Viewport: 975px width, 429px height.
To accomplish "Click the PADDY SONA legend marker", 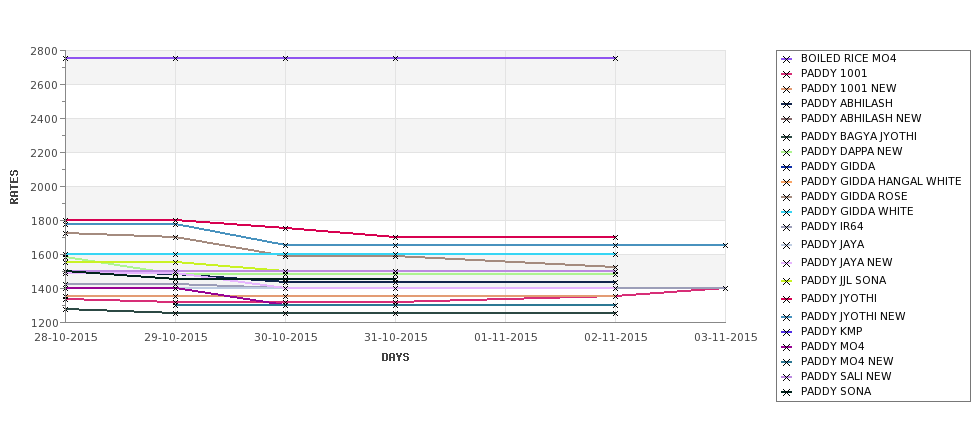I will tap(787, 392).
